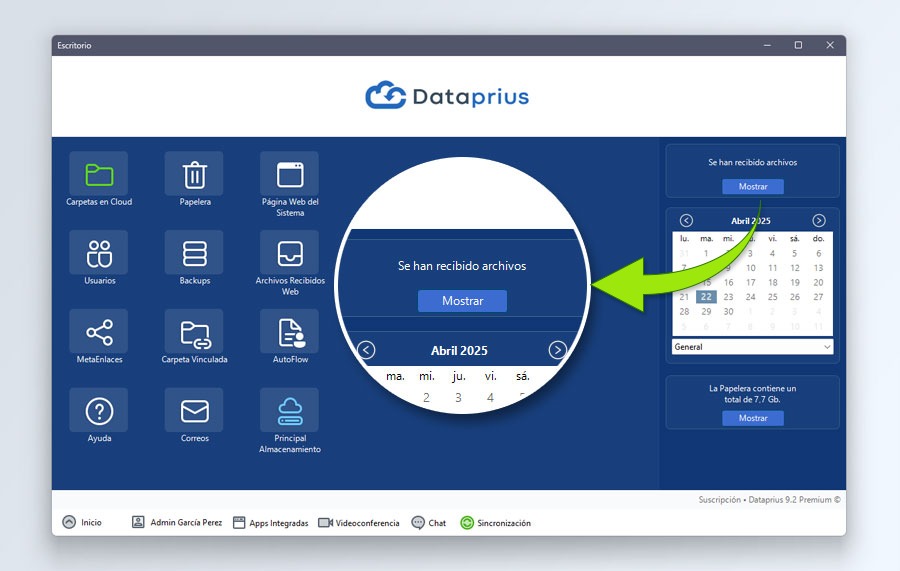Close the Escritorio window
The height and width of the screenshot is (571, 900).
pos(830,45)
